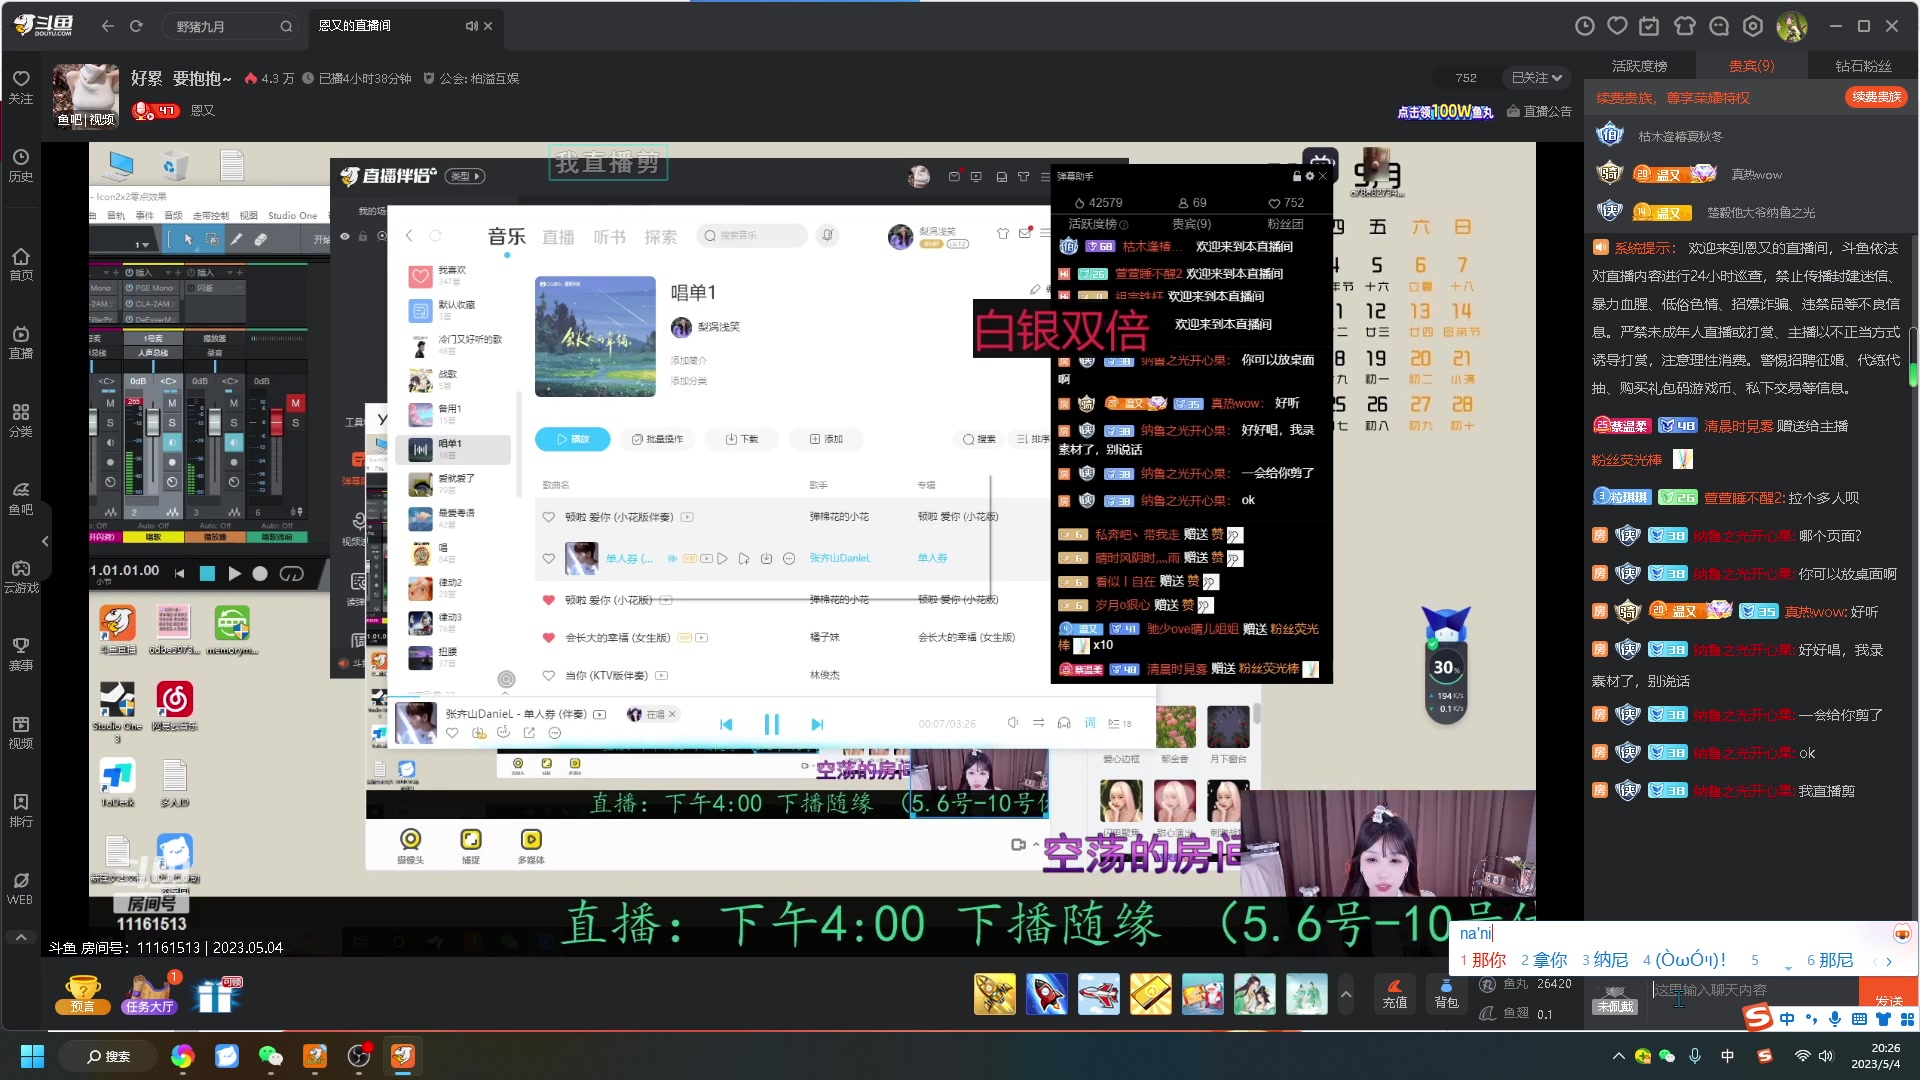Open the 任务大厅 task hall
The height and width of the screenshot is (1080, 1920).
(149, 994)
